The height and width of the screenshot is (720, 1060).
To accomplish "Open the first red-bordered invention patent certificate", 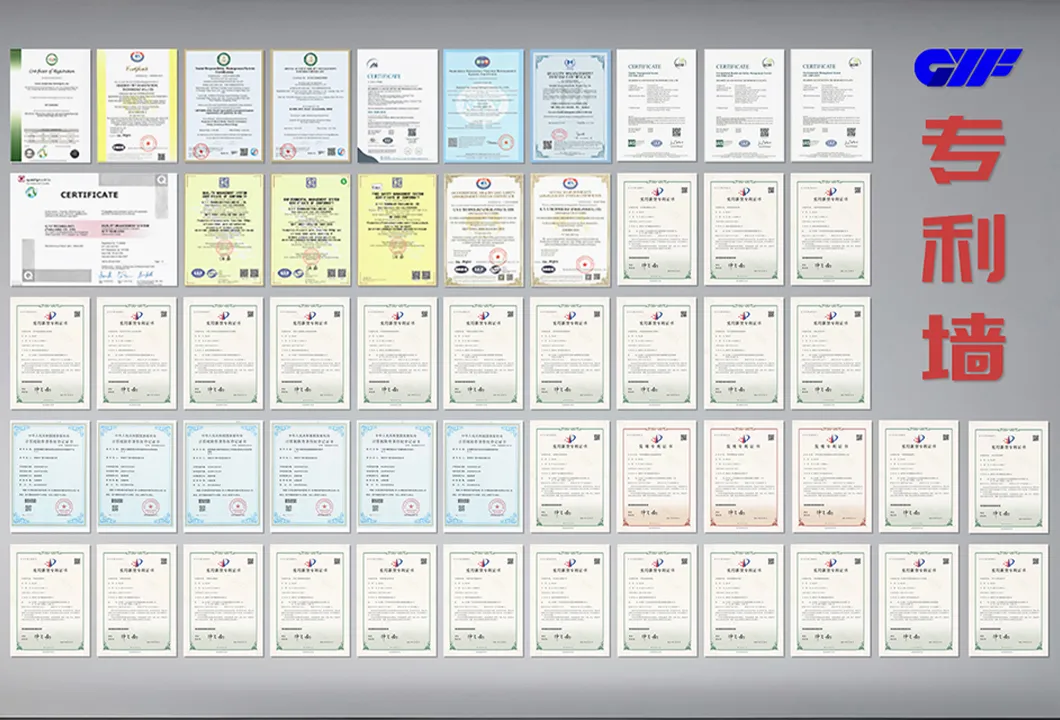I will [x=656, y=476].
